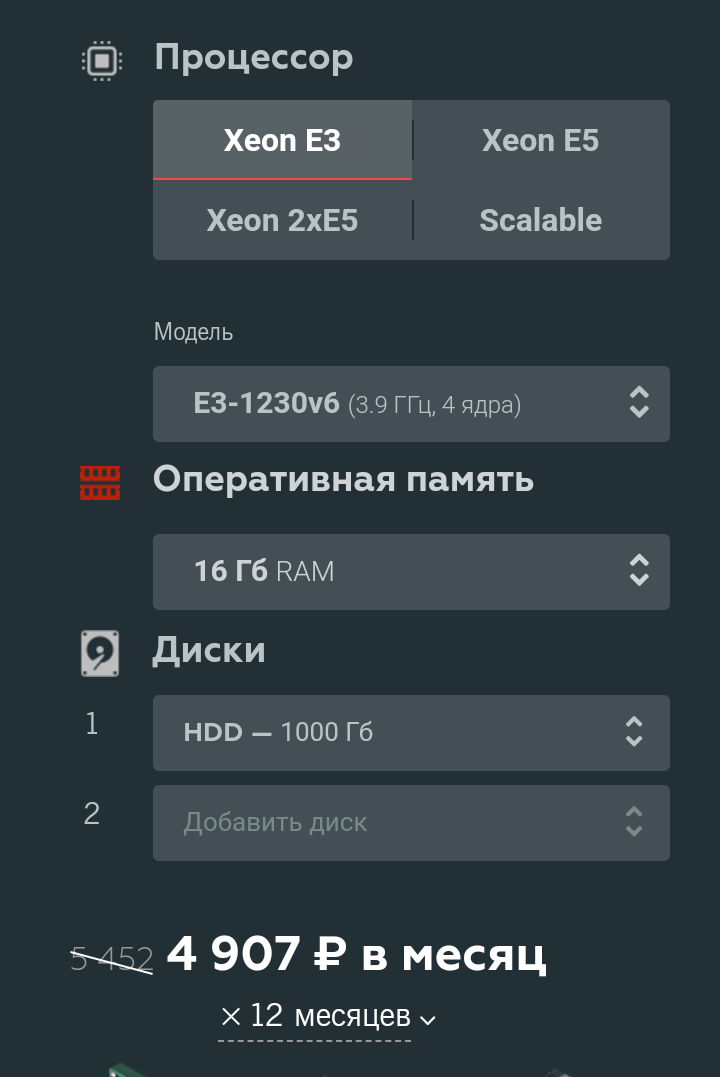Click the up-down arrows in the 16 Гб RAM field
This screenshot has width=720, height=1077.
click(640, 570)
